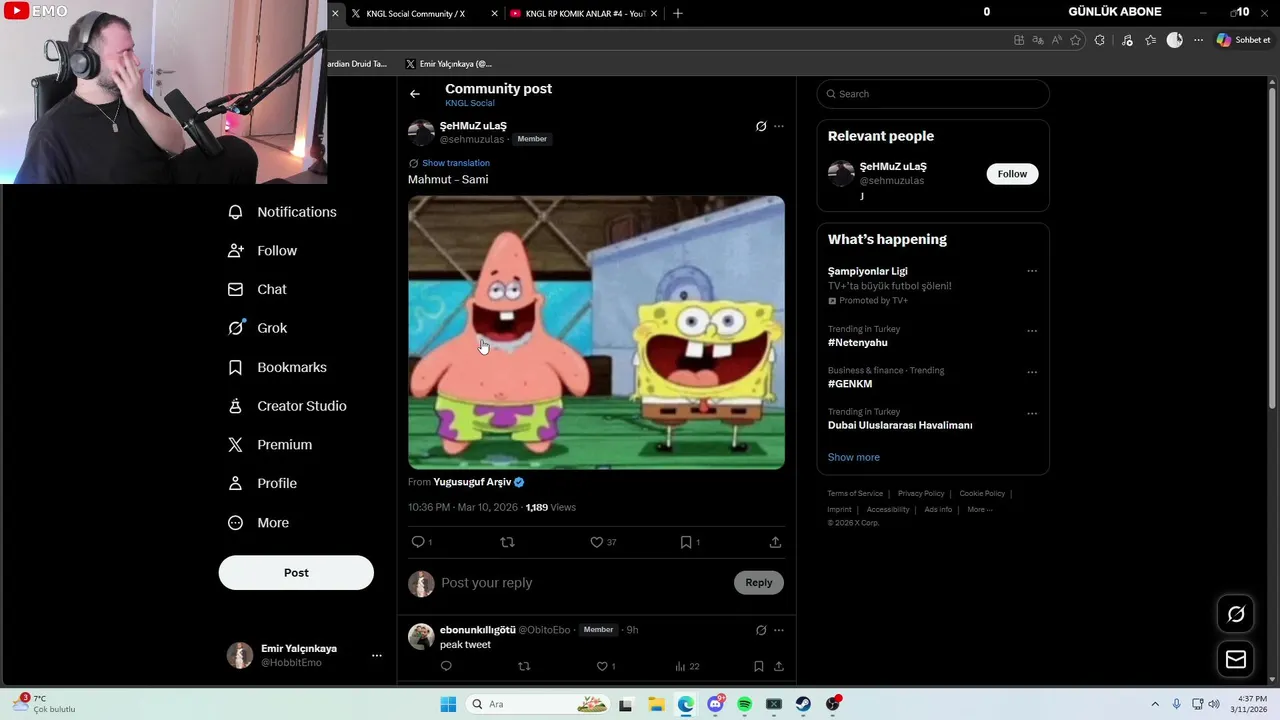Share the Mahmut – Sami post
Image resolution: width=1280 pixels, height=720 pixels.
775,542
